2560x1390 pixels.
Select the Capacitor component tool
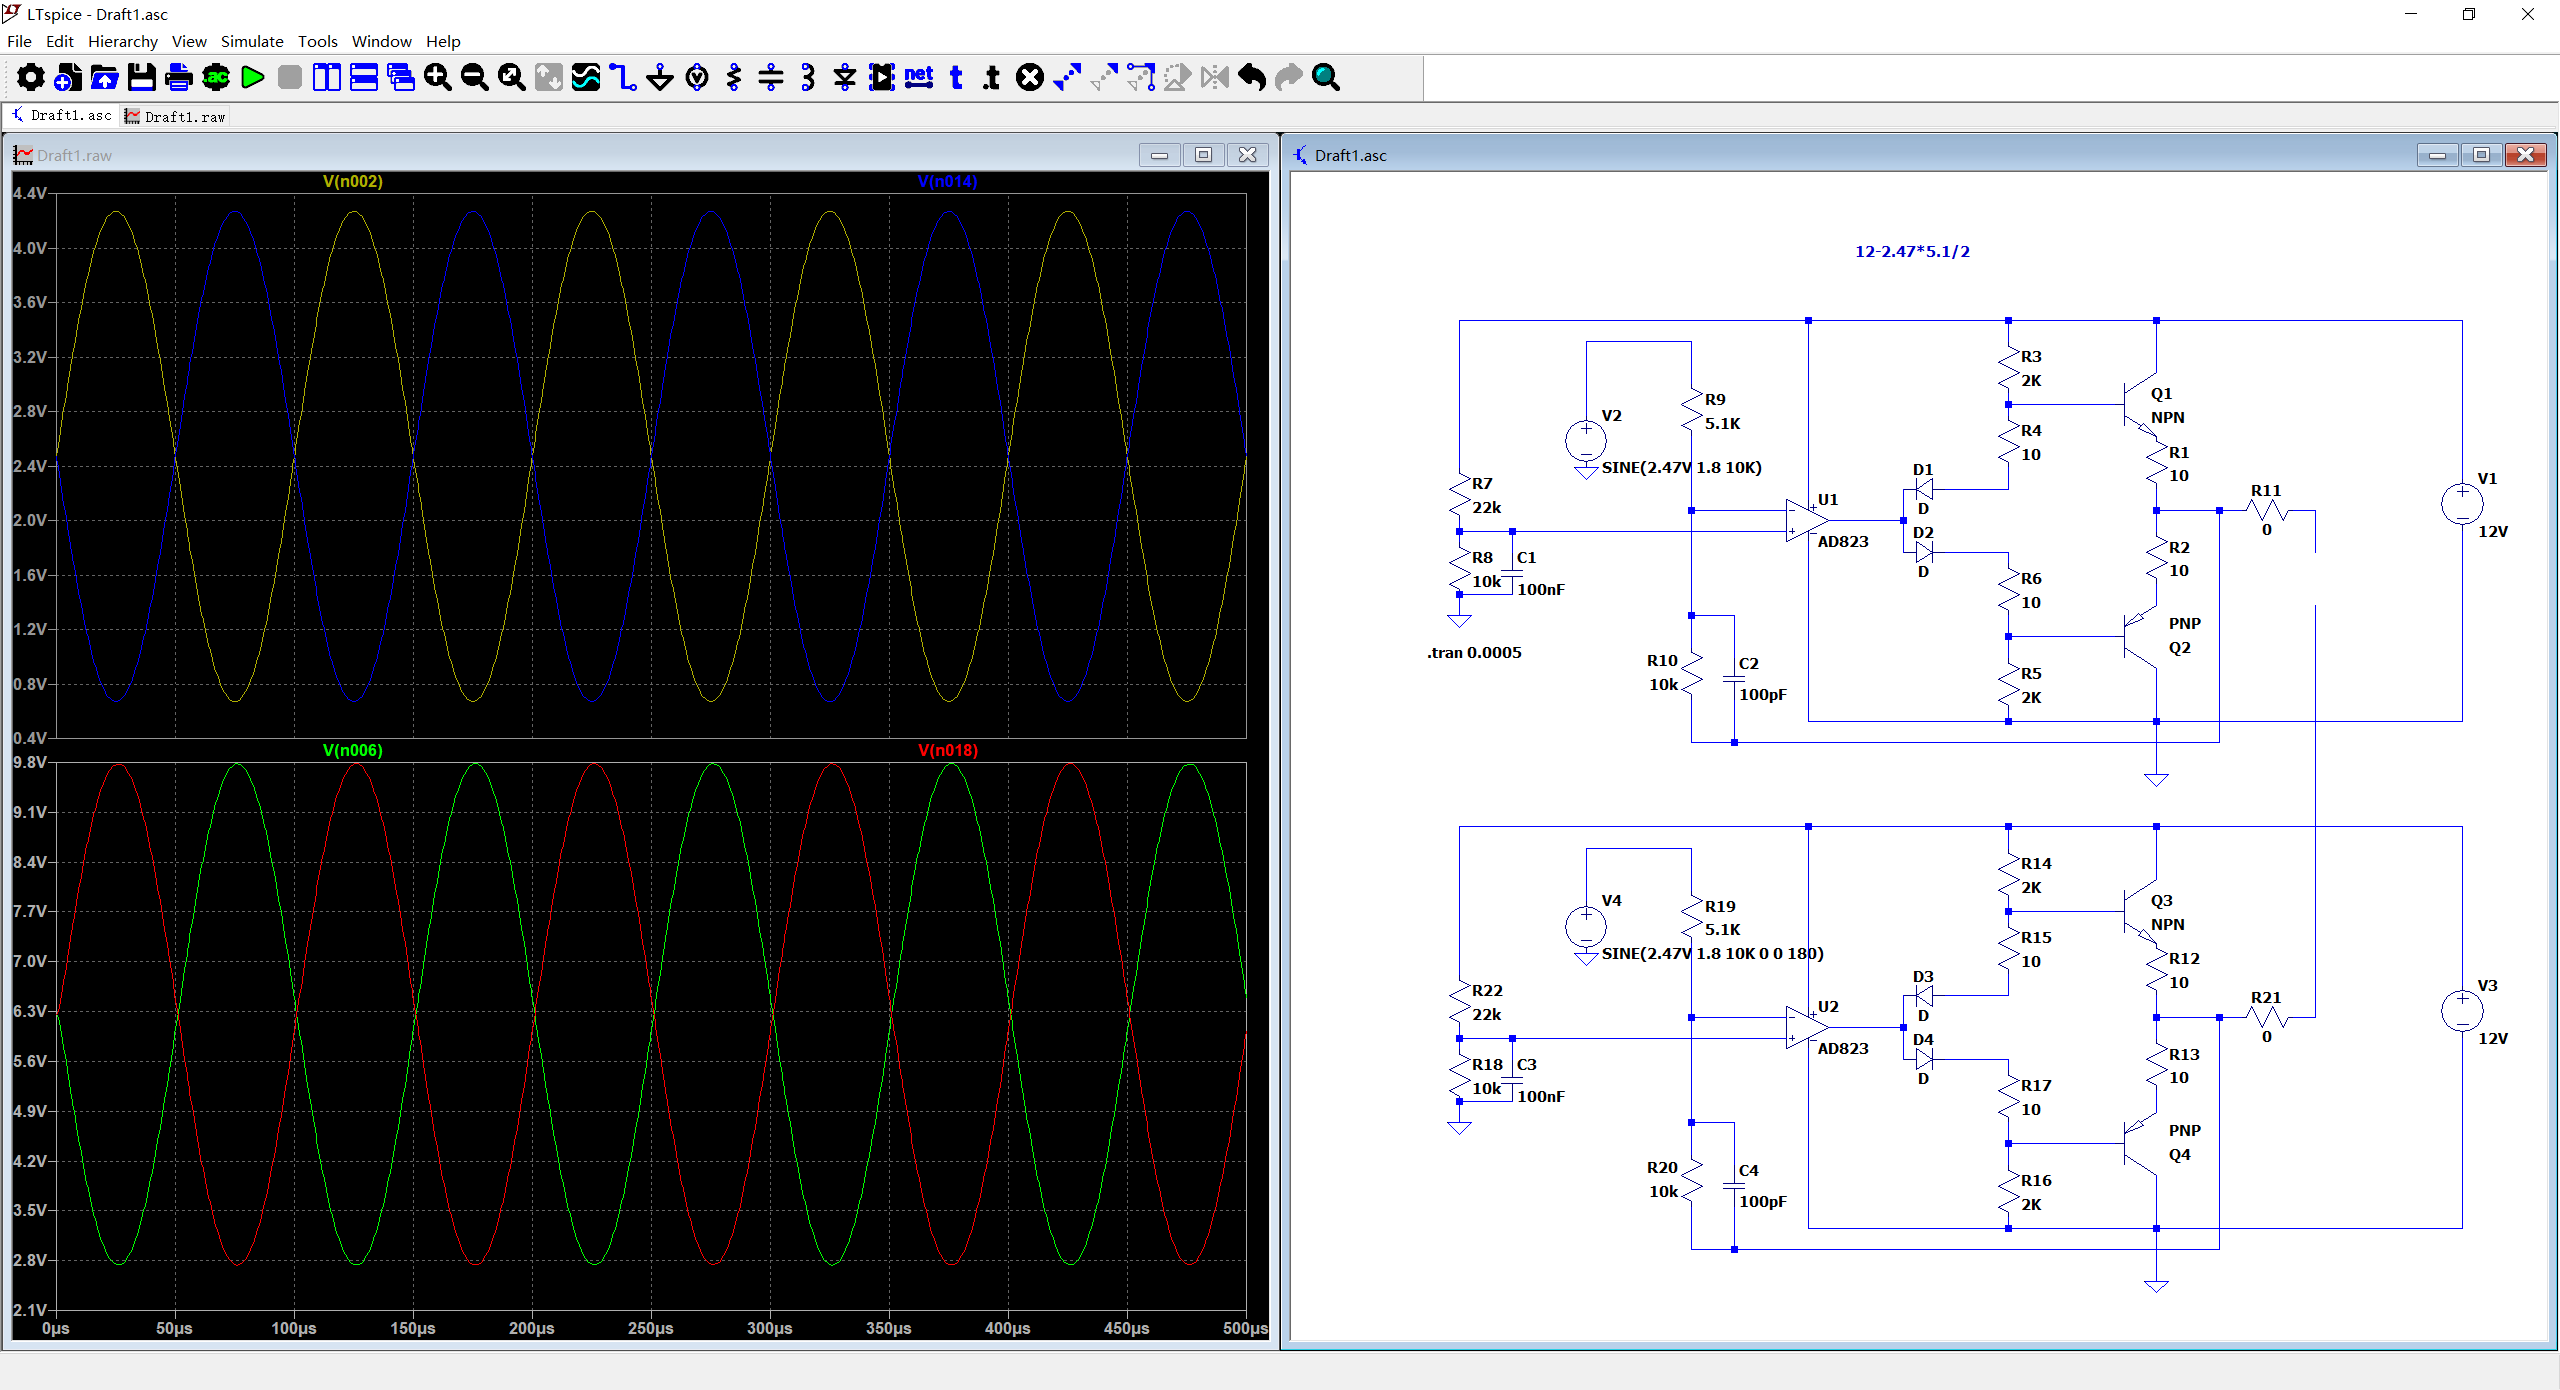[x=771, y=77]
